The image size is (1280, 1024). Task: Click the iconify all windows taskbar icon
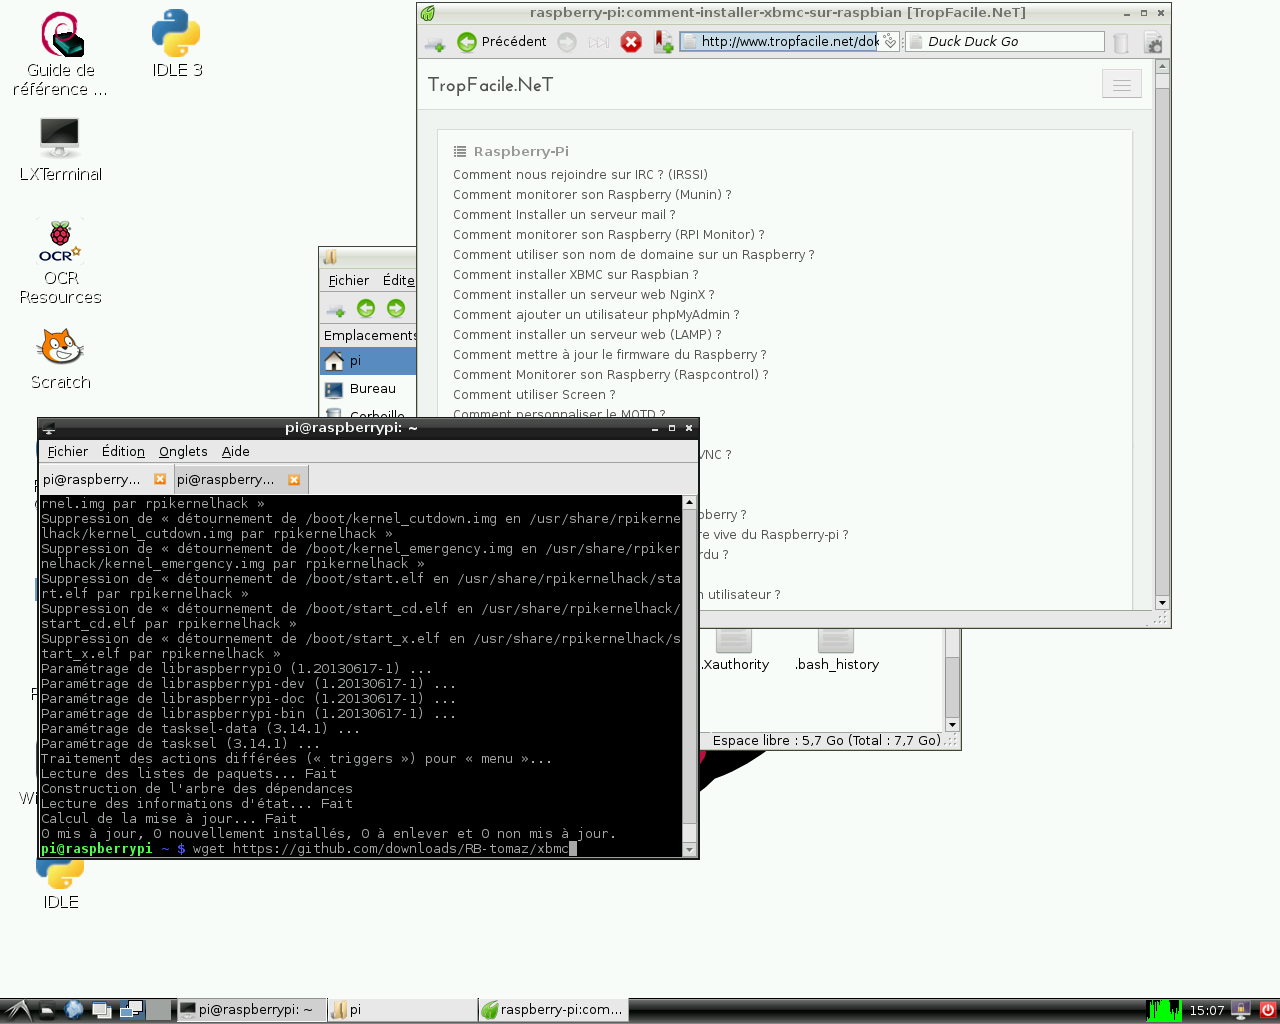click(x=102, y=1010)
